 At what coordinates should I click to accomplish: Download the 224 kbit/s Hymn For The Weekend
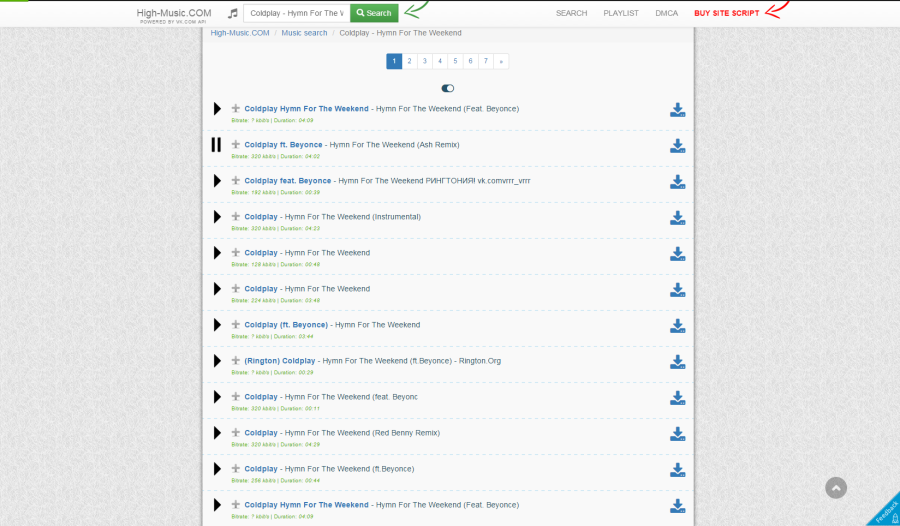(678, 290)
